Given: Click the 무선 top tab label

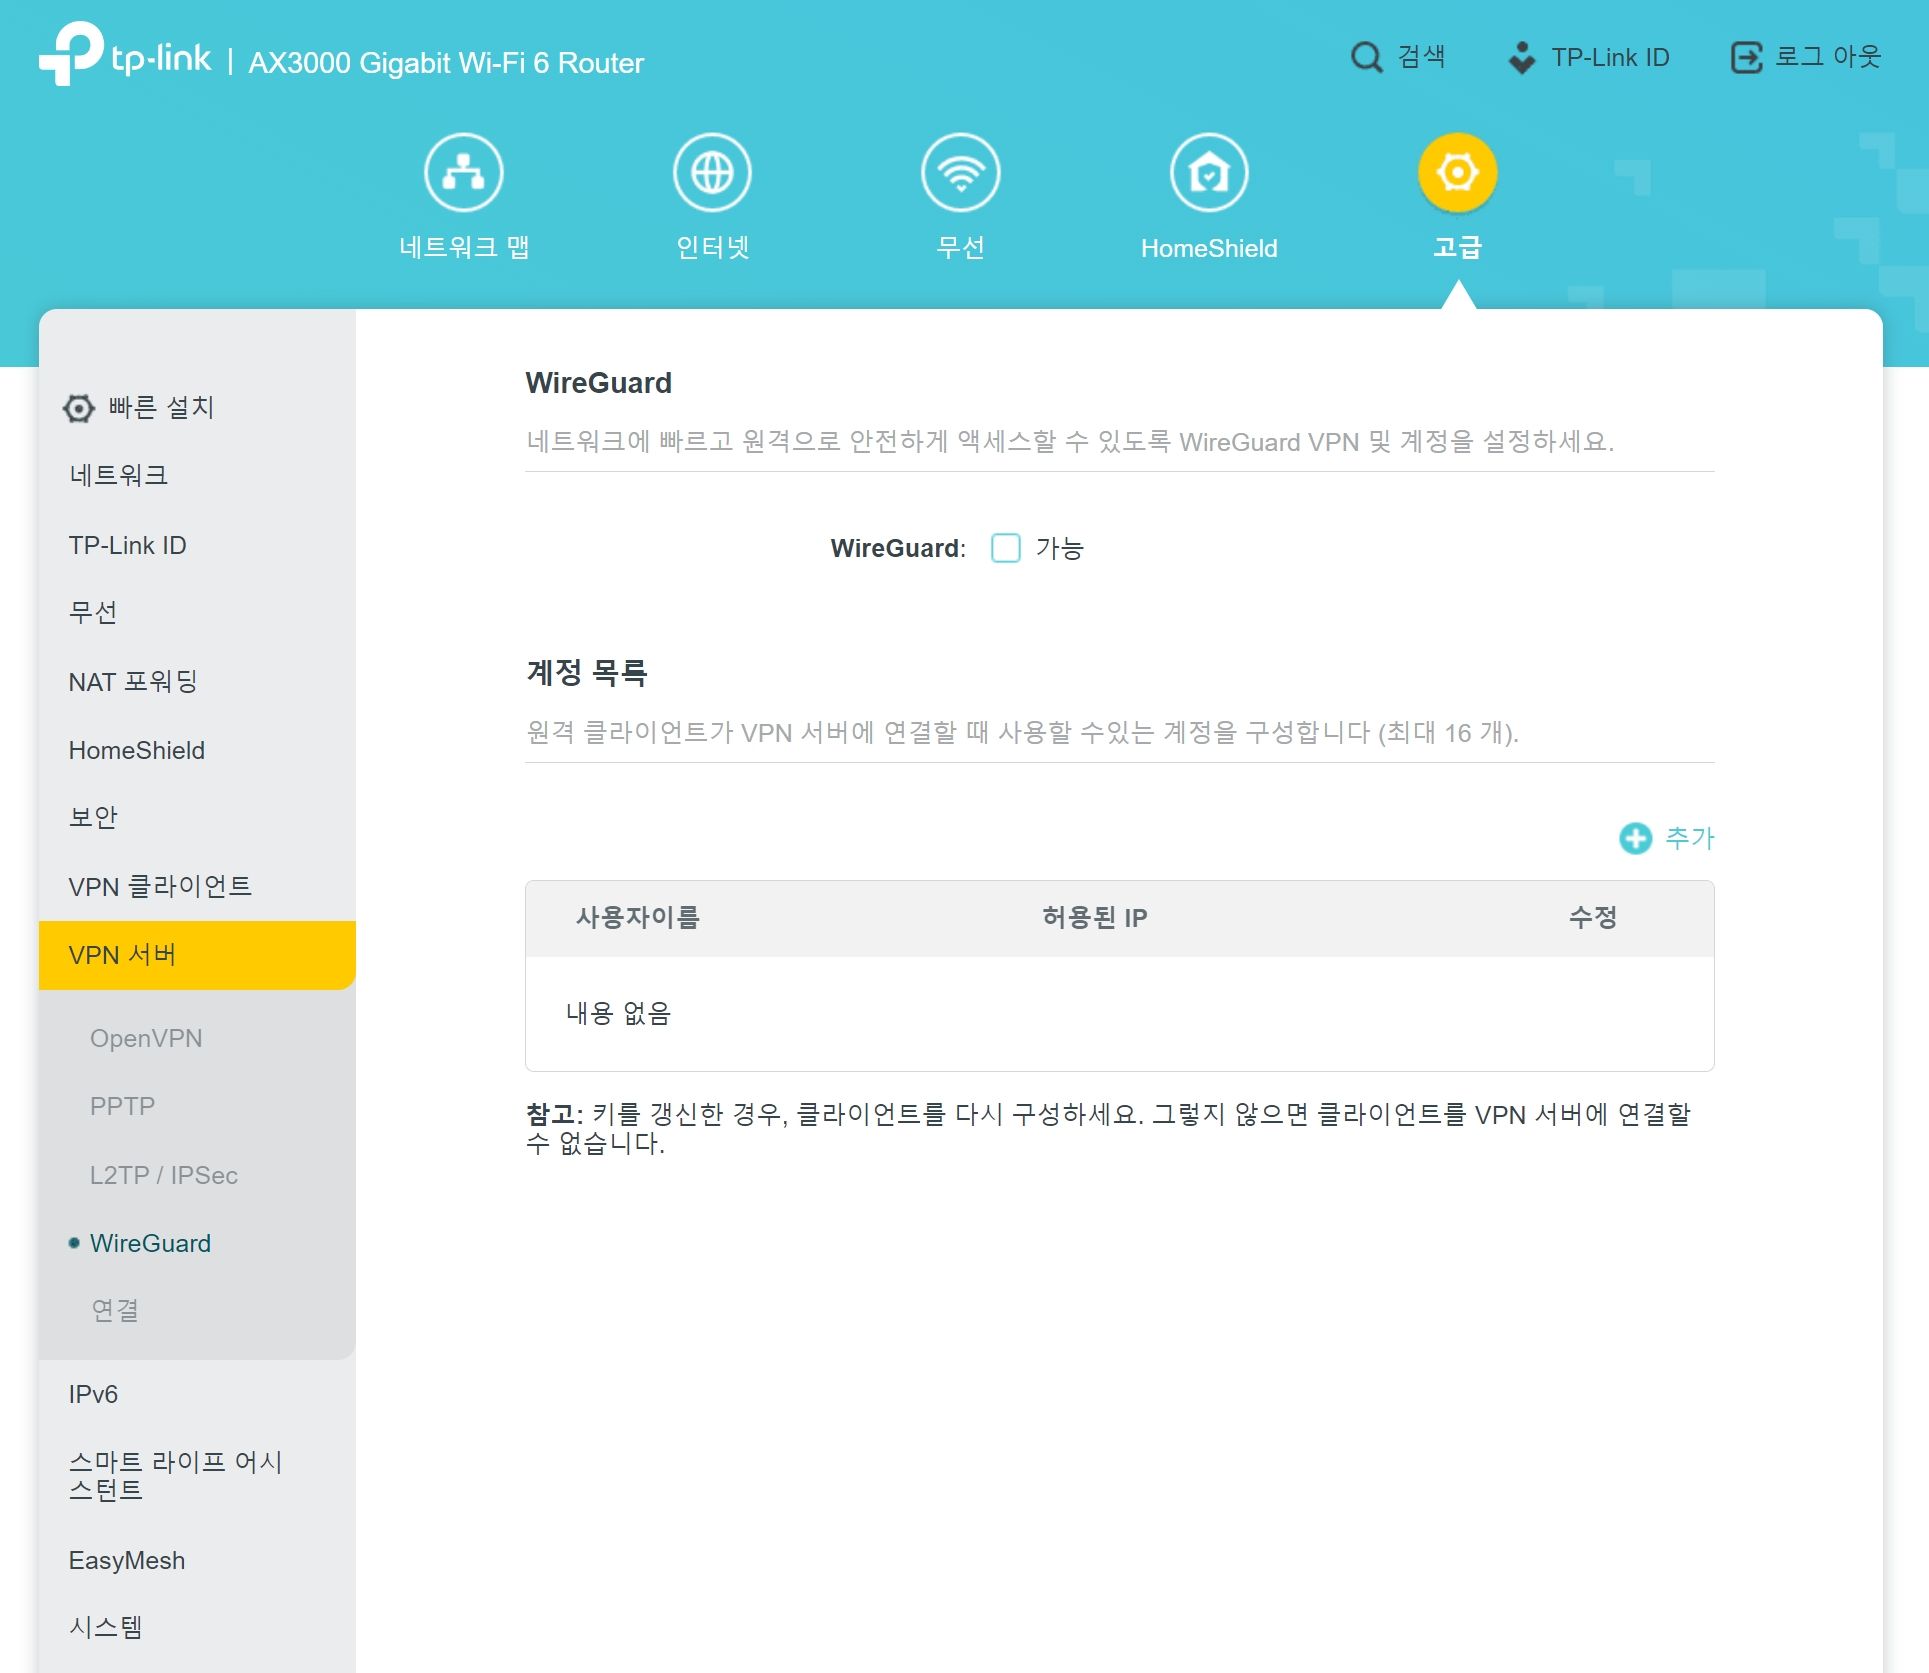Looking at the screenshot, I should point(961,247).
